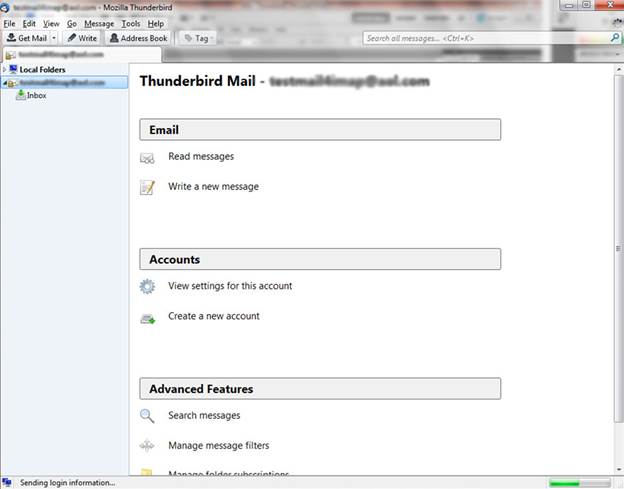Open the Tag dropdown menu
Viewport: 624px width, 489px height.
pos(196,38)
